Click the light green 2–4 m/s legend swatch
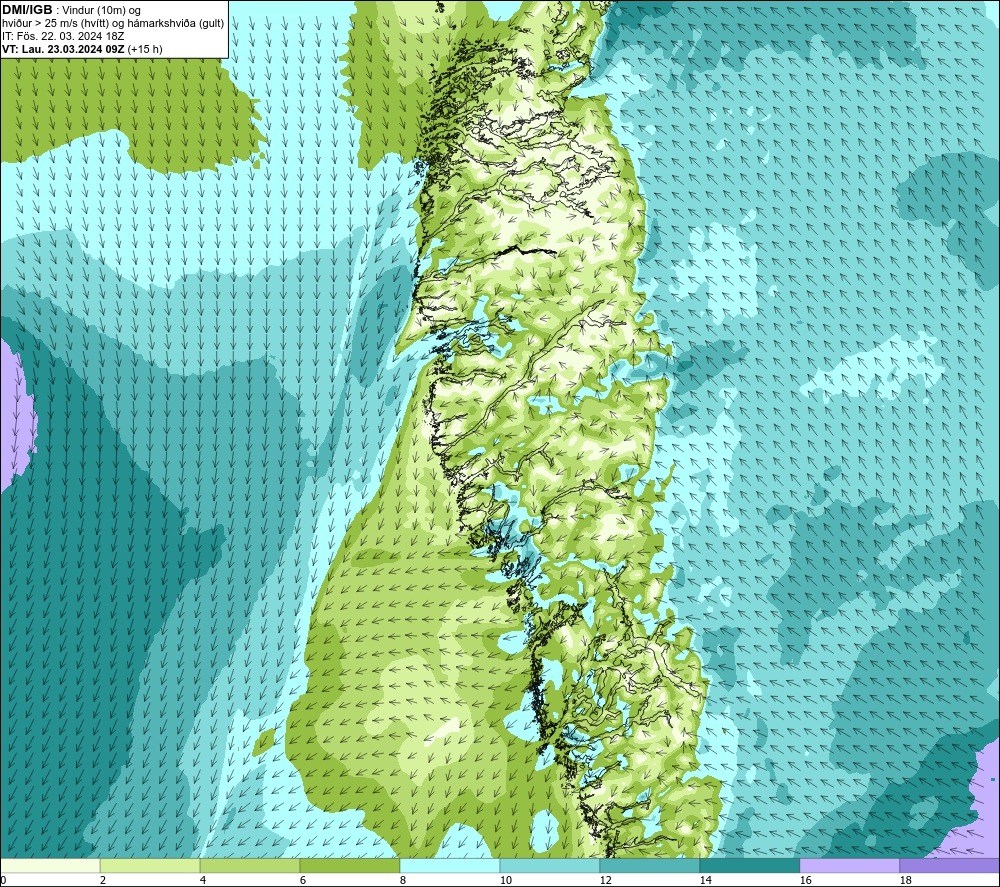 150,865
